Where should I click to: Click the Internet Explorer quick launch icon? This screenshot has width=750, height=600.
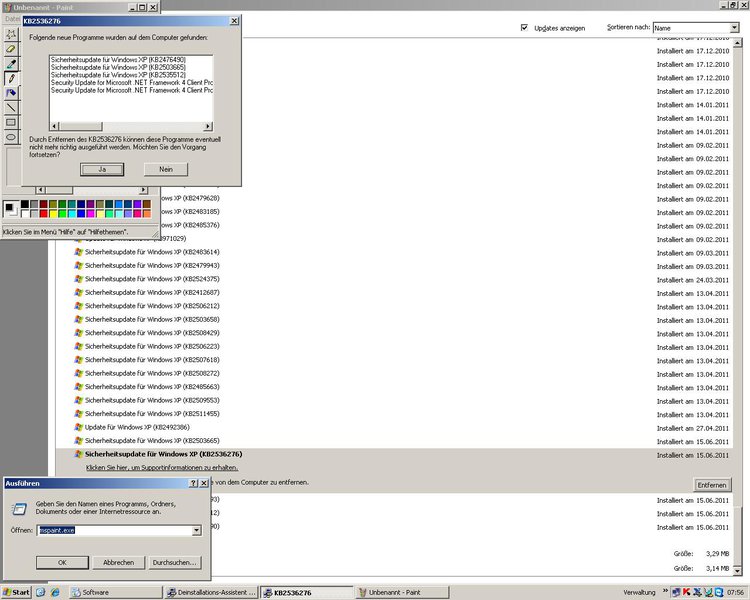(55, 592)
